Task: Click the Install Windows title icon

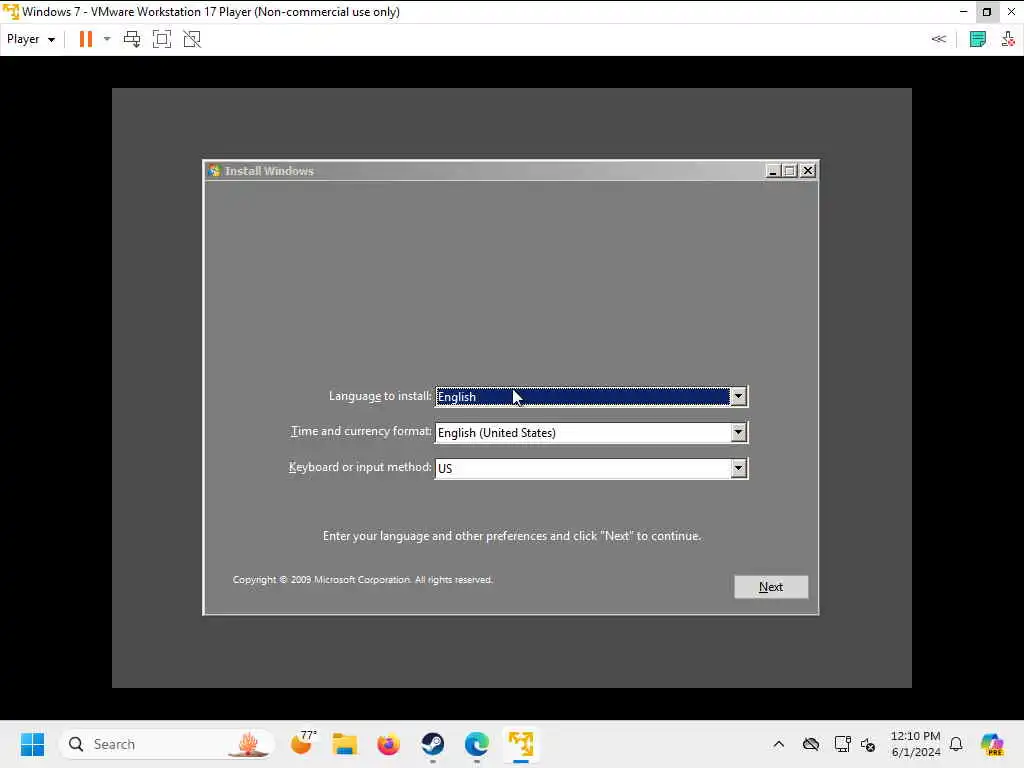Action: [214, 170]
